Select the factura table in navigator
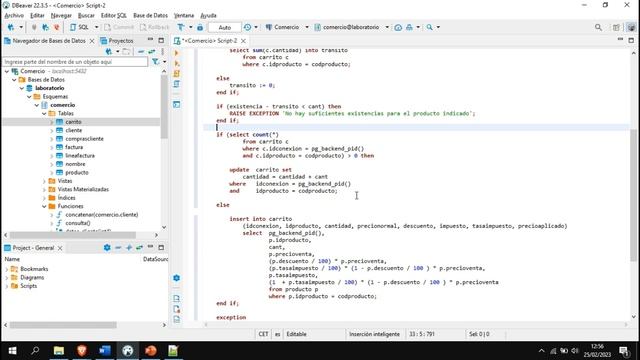 (74, 147)
